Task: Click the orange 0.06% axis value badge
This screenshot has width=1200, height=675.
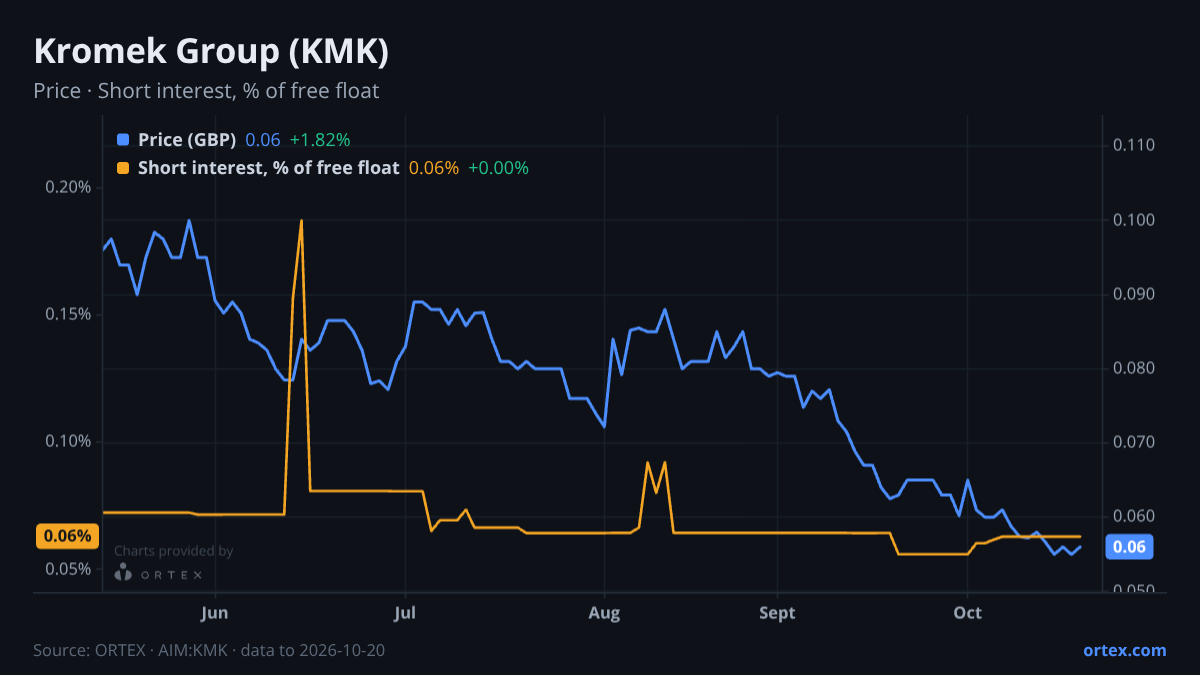Action: [x=68, y=536]
